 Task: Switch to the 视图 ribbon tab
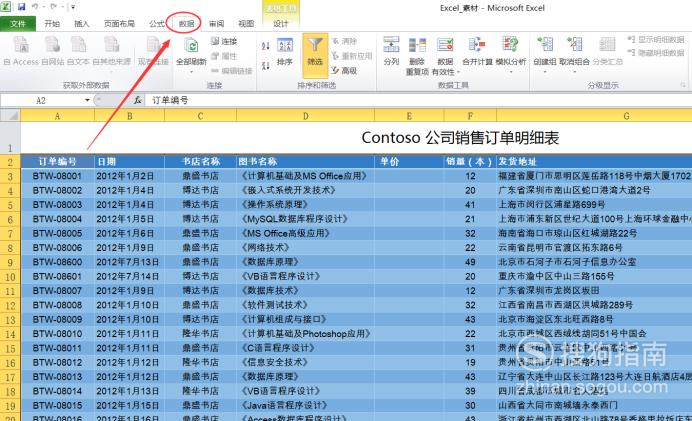[x=246, y=23]
